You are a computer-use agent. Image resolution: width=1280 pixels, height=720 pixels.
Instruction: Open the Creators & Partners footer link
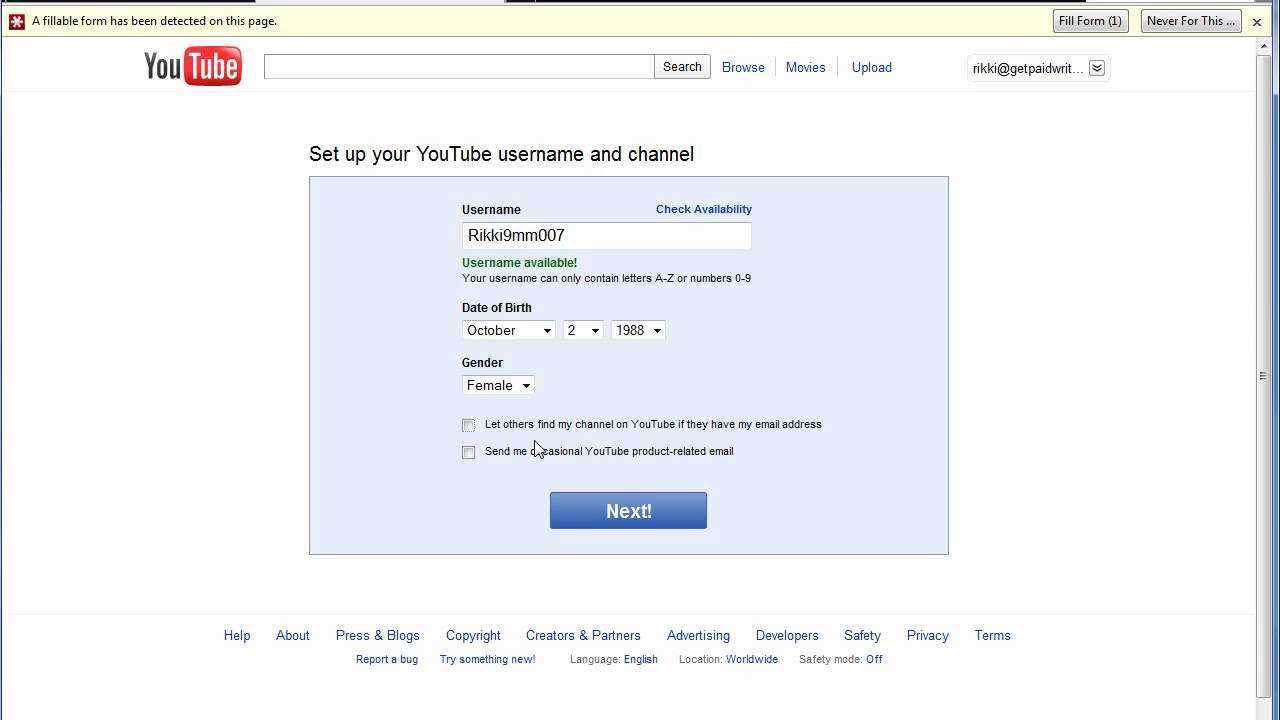(x=583, y=635)
